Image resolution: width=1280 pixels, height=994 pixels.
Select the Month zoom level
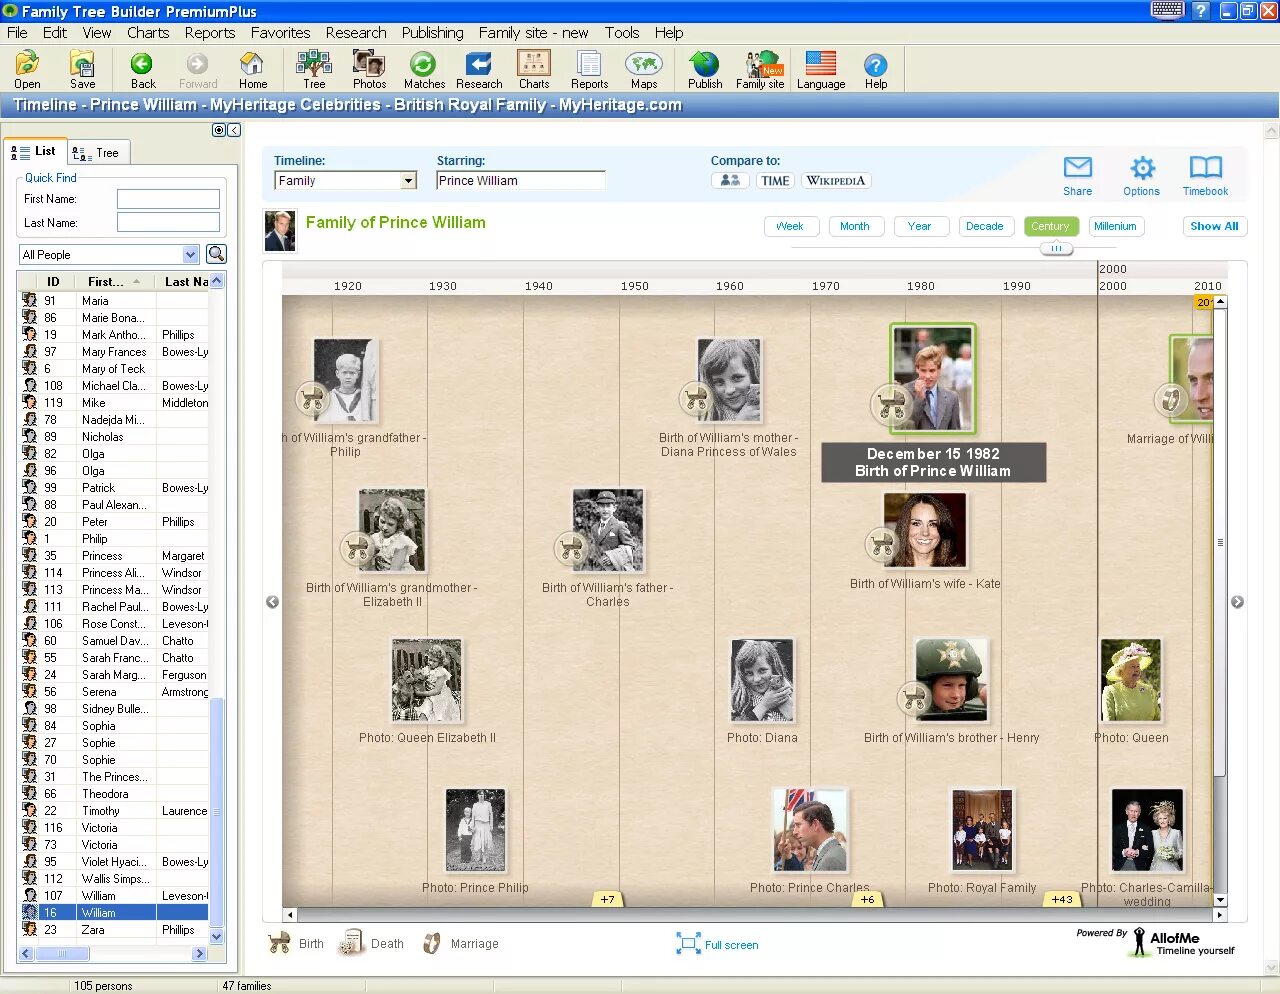[855, 226]
